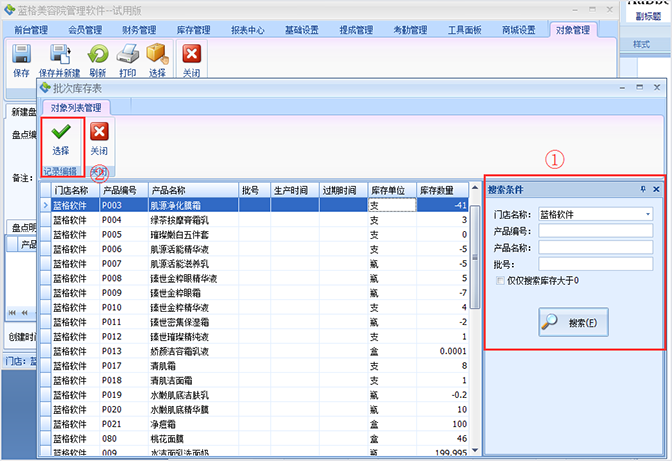Sort by 产品名称 column header
The height and width of the screenshot is (461, 672).
tap(193, 190)
